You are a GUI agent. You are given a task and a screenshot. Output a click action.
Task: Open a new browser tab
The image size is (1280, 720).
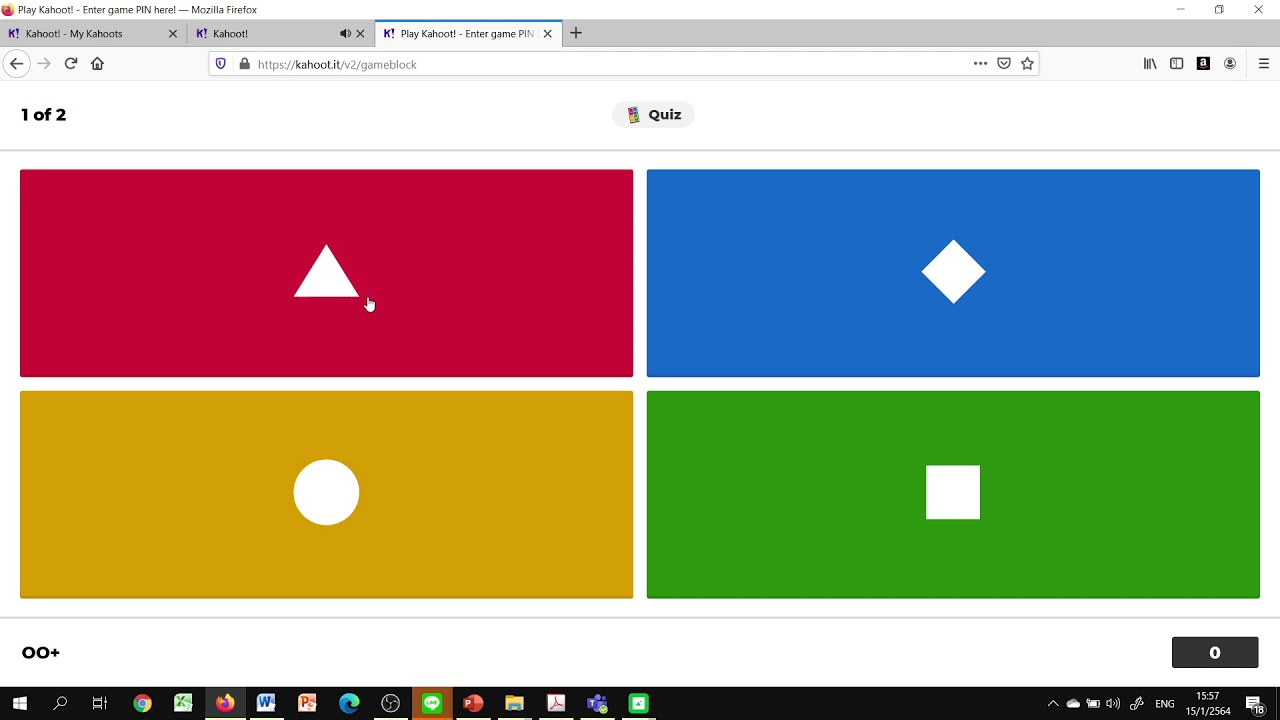click(576, 33)
